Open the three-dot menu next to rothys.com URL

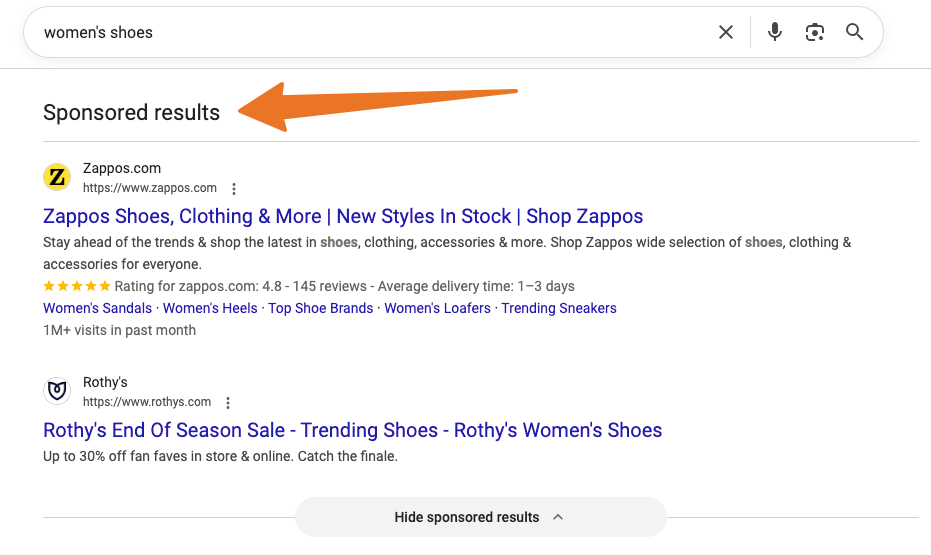click(x=228, y=402)
